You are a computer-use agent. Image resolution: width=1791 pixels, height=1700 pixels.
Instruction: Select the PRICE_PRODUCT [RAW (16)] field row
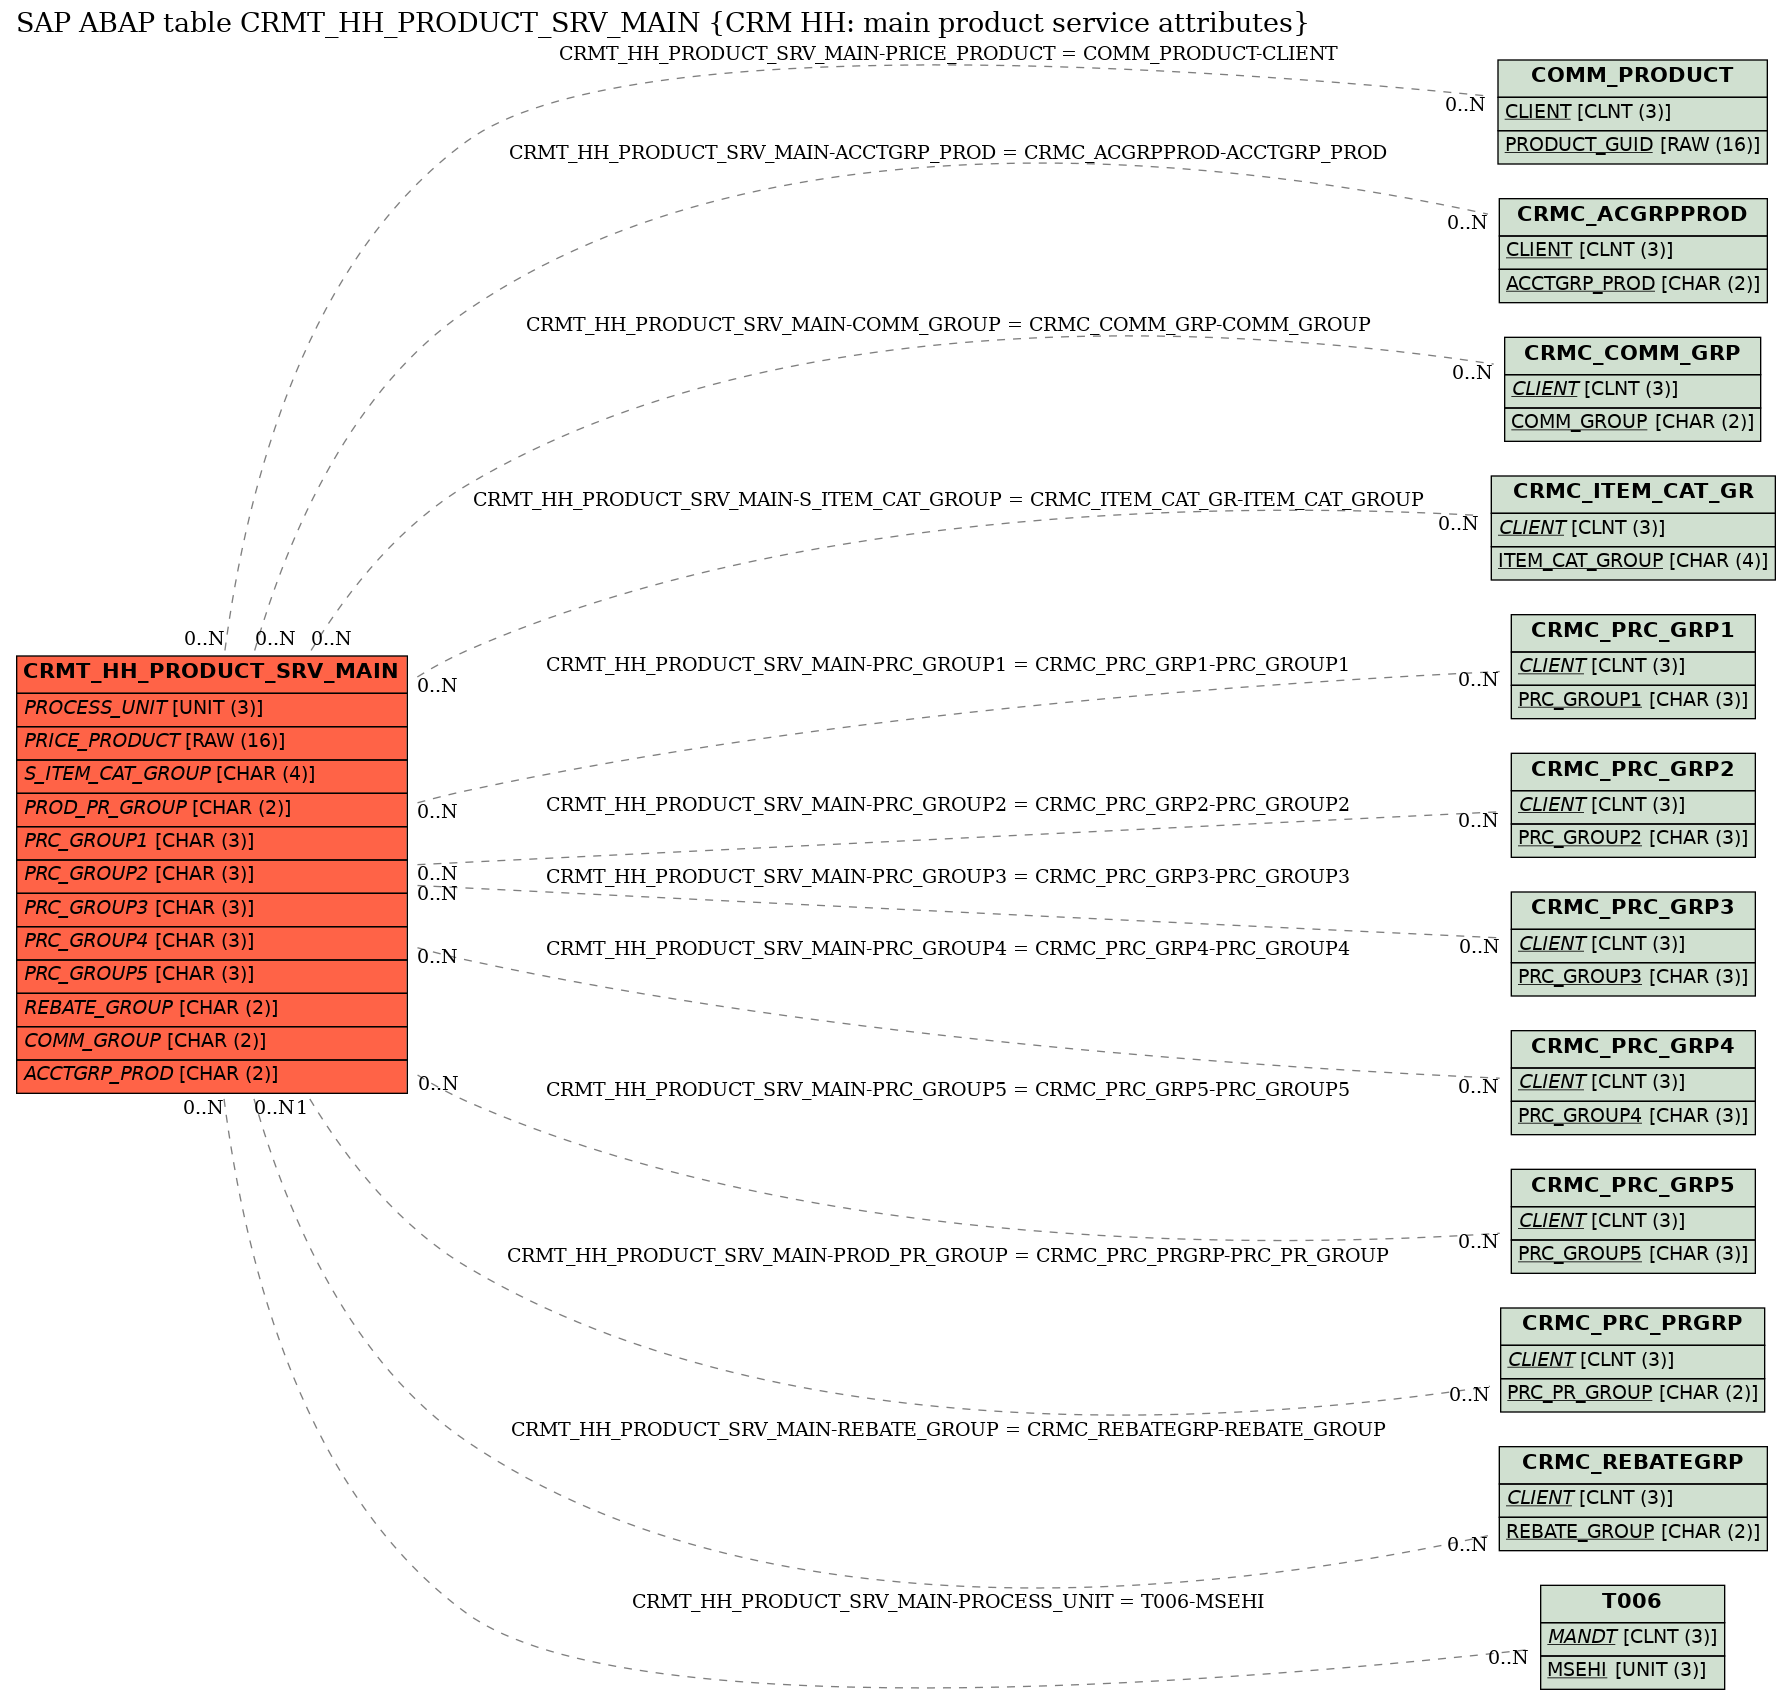point(212,742)
